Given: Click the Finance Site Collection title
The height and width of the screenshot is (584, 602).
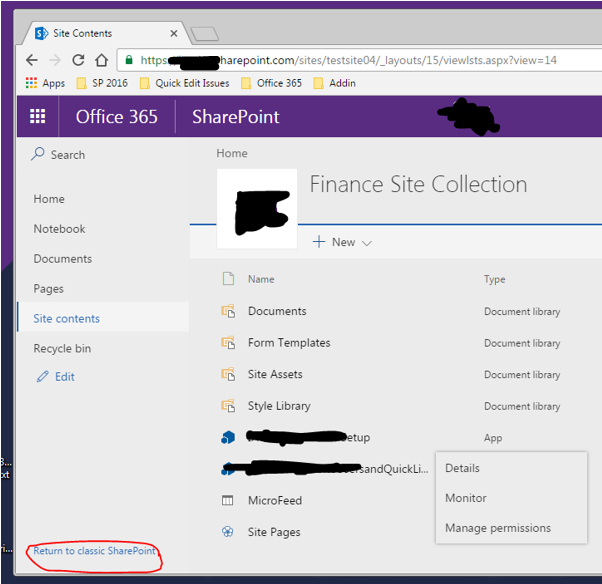Looking at the screenshot, I should [x=418, y=184].
